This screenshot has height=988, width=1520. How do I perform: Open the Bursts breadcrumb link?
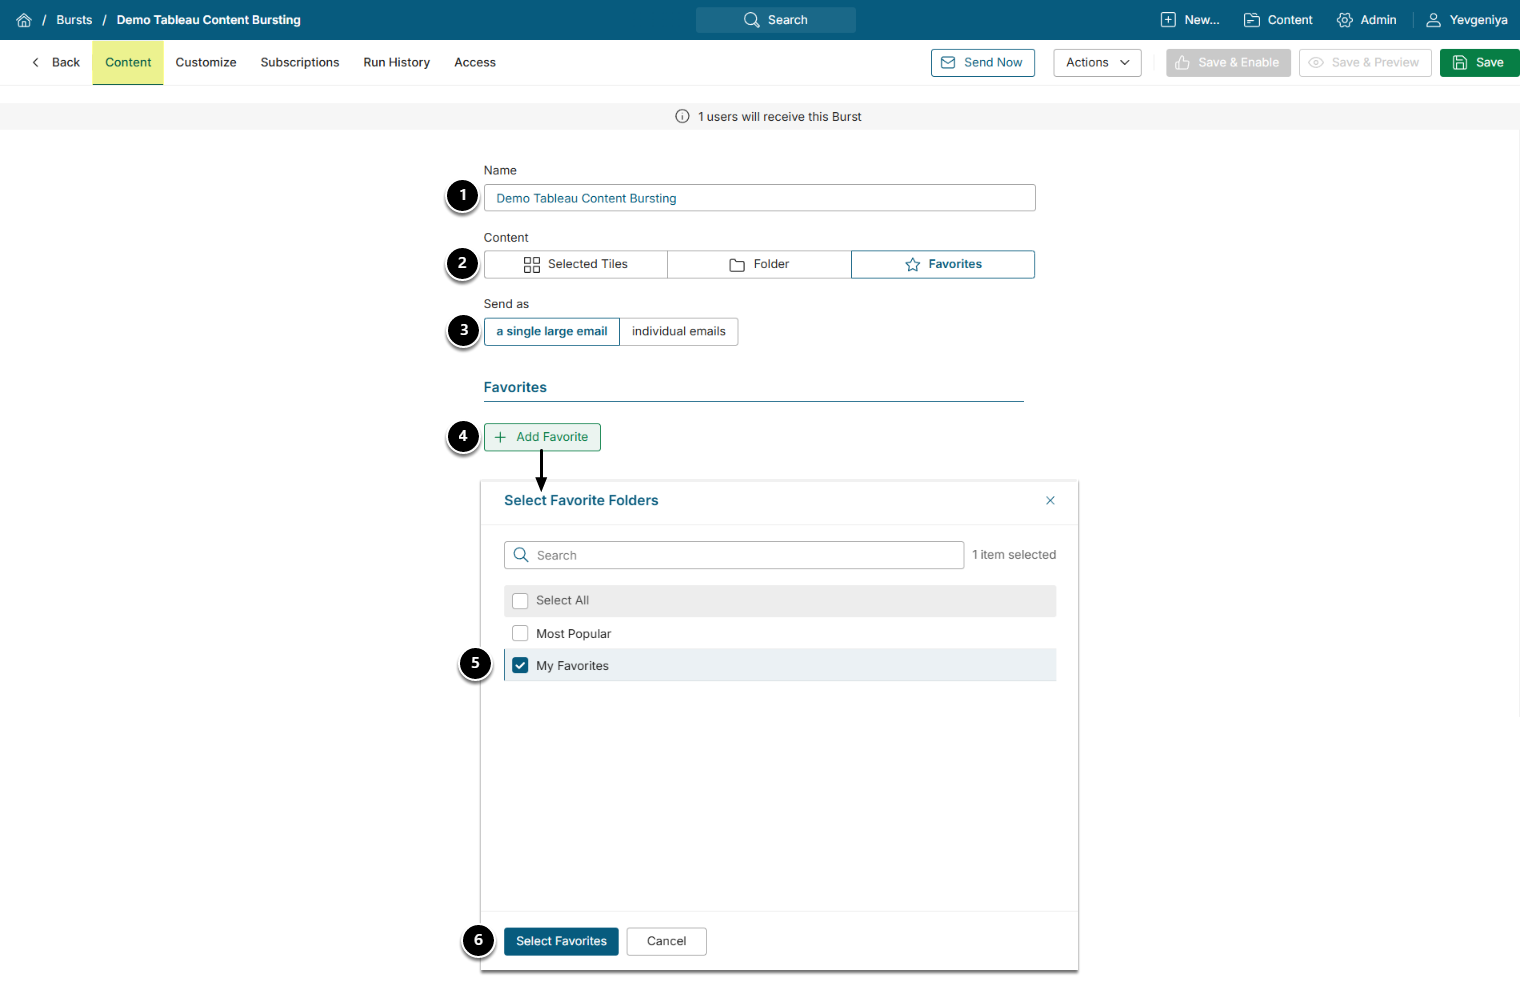pos(74,20)
